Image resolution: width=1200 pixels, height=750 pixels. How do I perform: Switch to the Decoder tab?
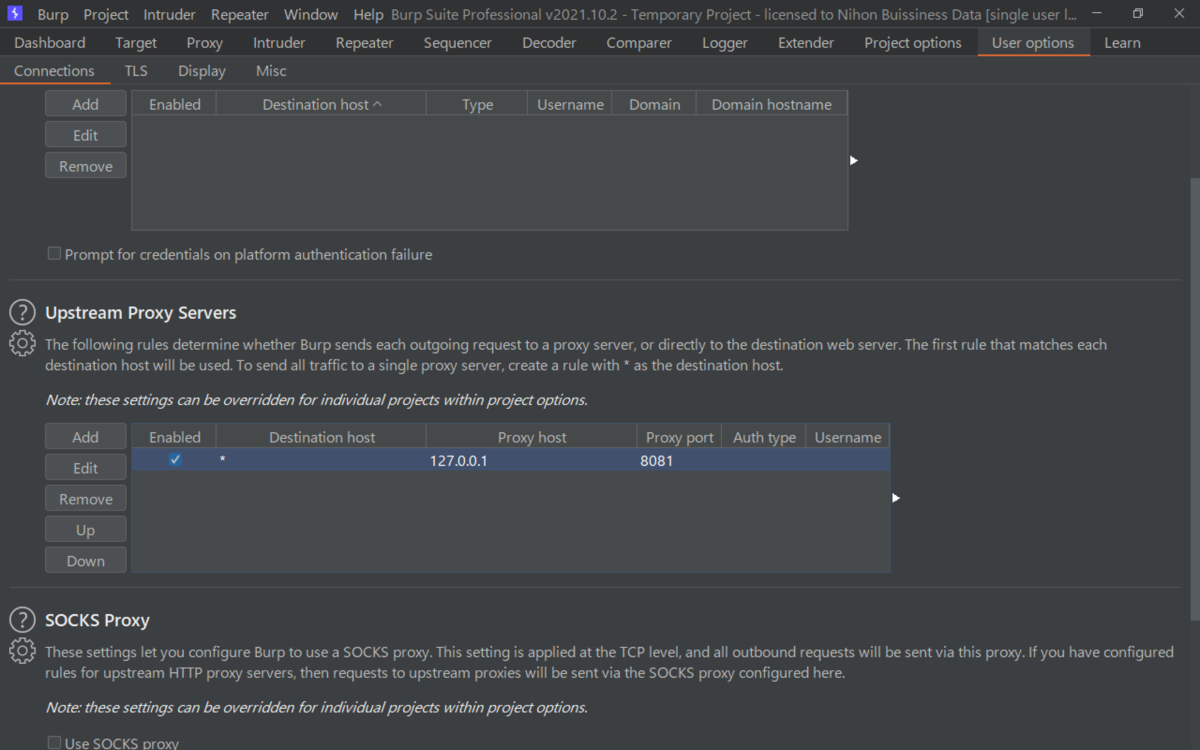tap(550, 43)
